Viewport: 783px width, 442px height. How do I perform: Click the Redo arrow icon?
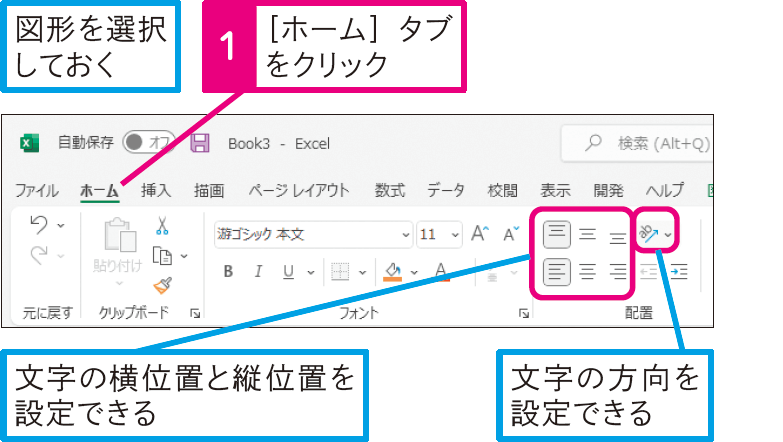tap(39, 255)
